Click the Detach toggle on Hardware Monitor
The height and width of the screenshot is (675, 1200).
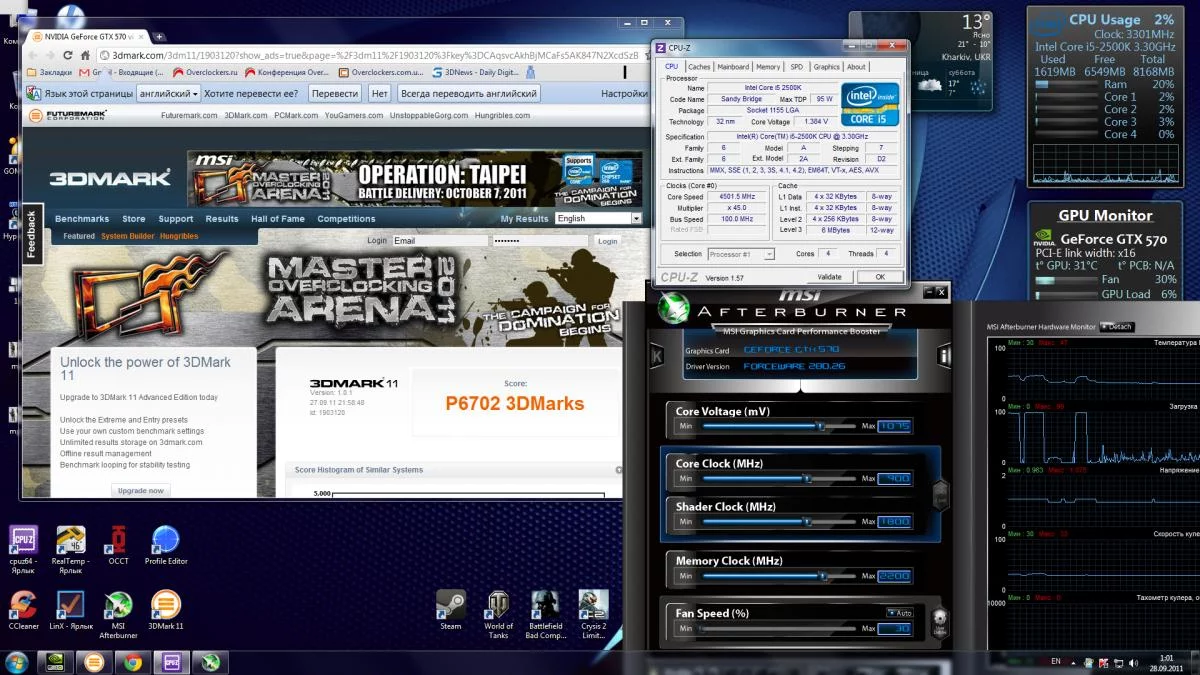(x=1116, y=327)
